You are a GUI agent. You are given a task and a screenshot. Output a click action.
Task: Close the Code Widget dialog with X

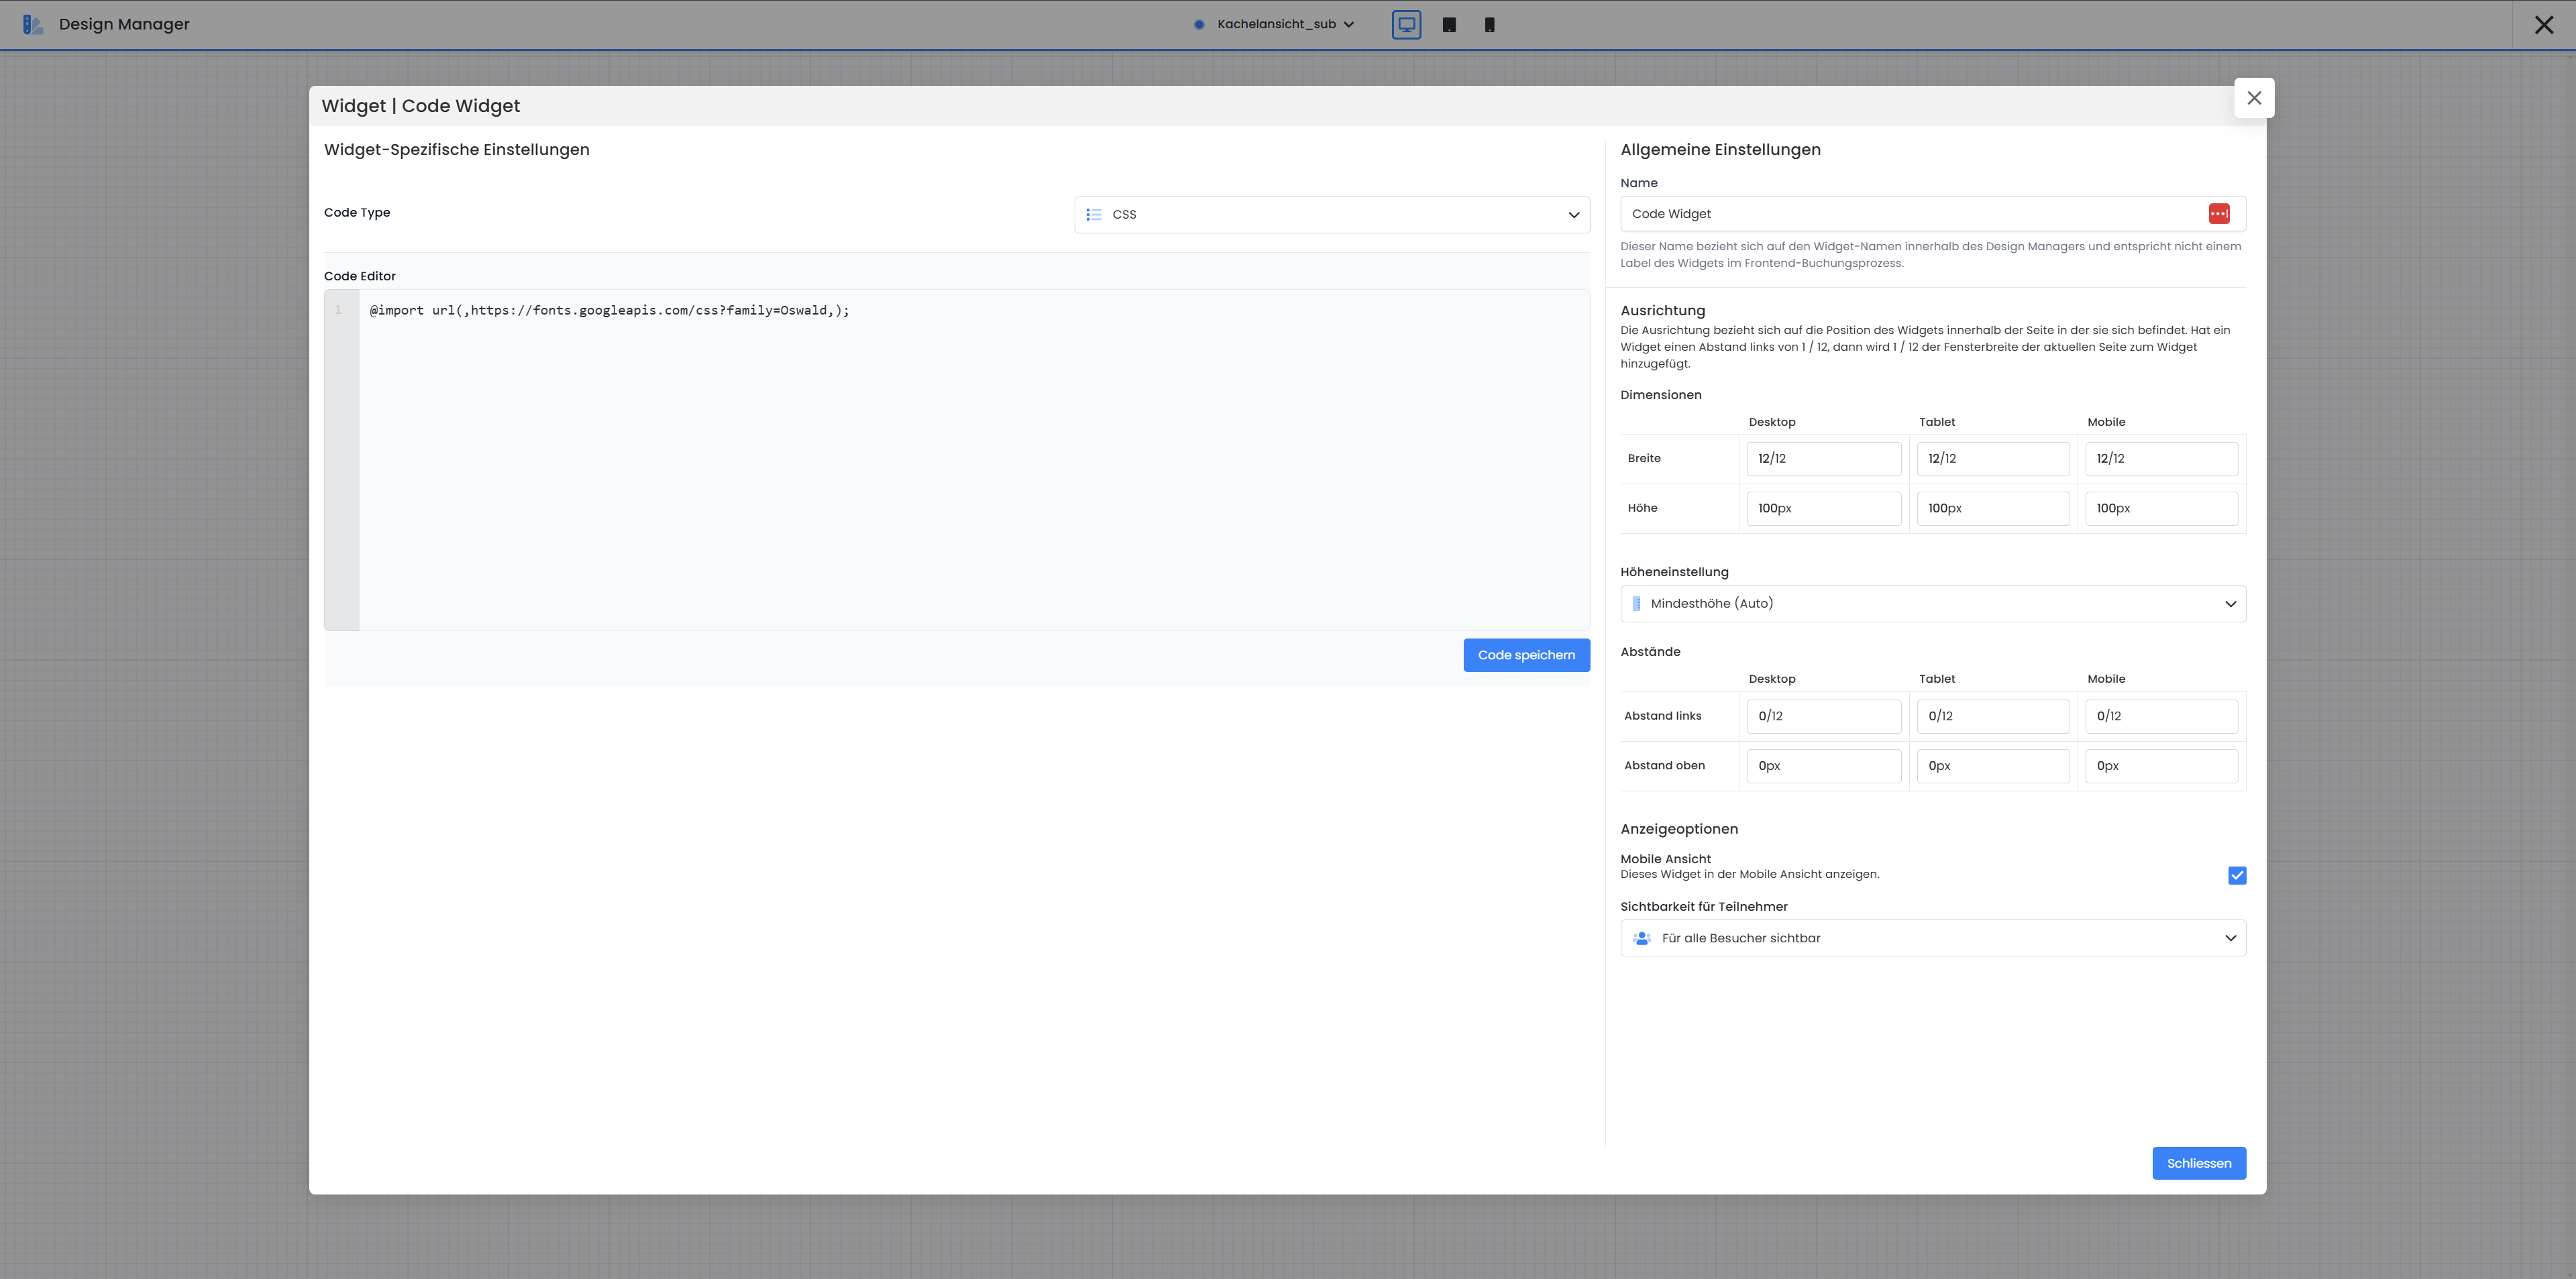(2253, 98)
